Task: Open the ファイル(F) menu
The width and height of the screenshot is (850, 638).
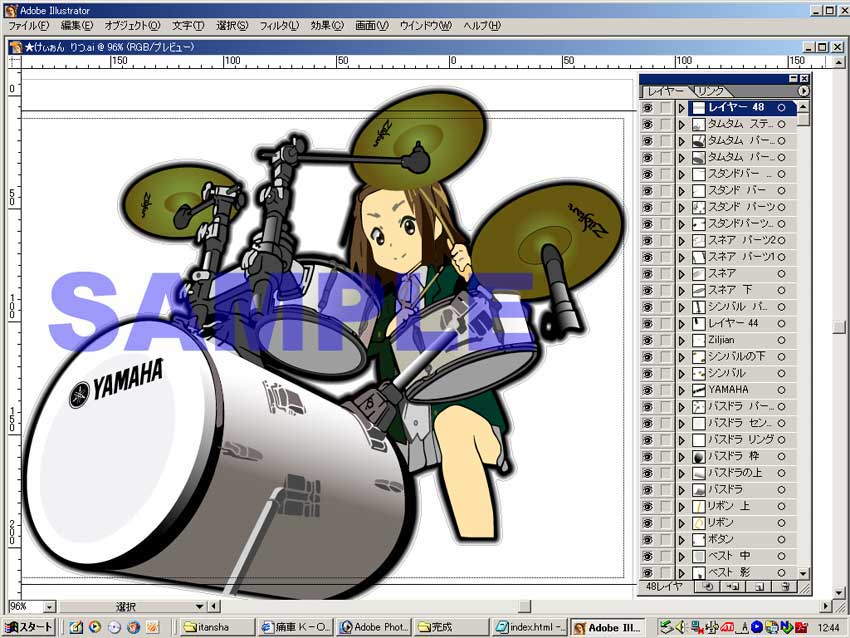Action: [28, 25]
